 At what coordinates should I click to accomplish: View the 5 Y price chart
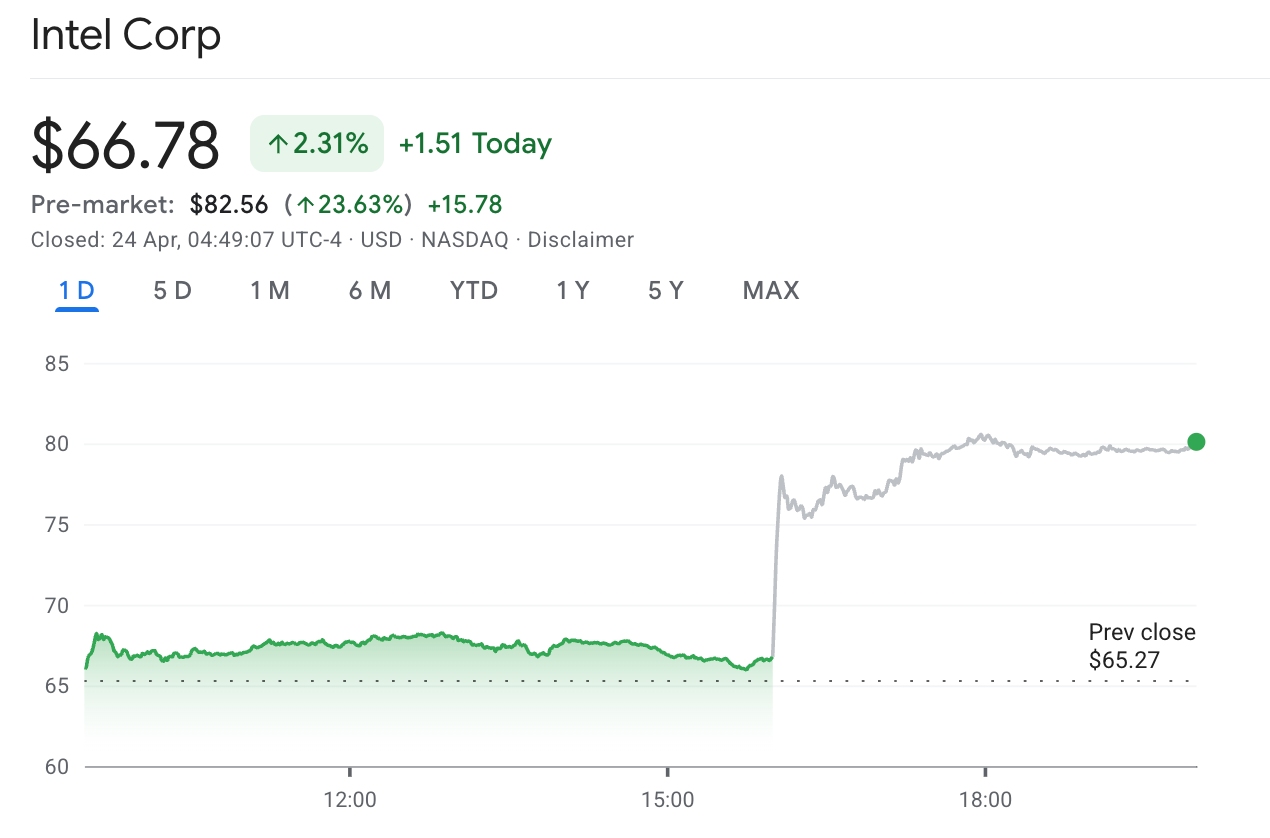click(666, 291)
